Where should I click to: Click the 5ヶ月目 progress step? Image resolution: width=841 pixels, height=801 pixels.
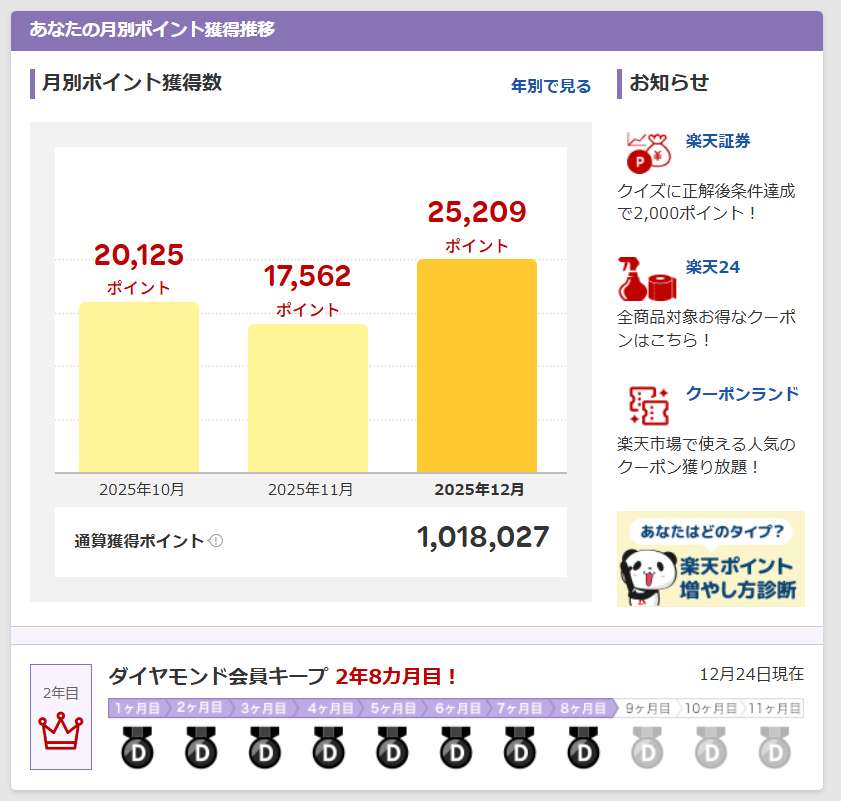392,708
